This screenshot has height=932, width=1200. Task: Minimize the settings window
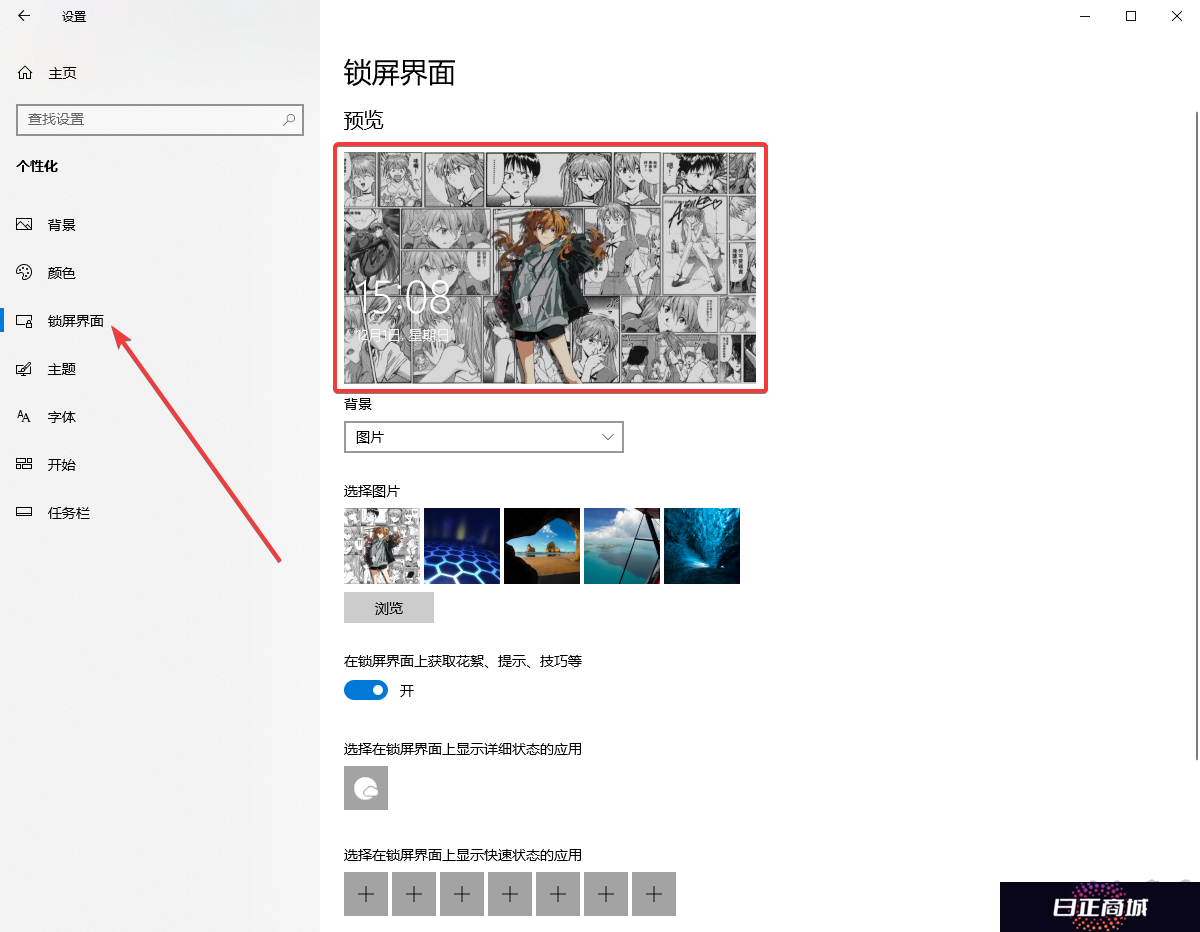point(1085,16)
